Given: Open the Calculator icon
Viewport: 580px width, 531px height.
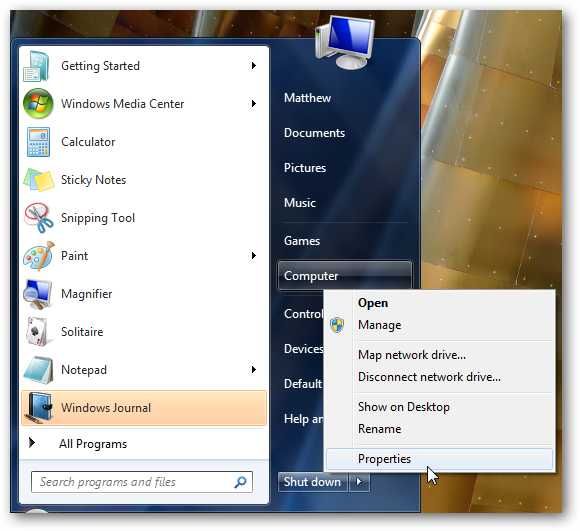Looking at the screenshot, I should click(x=38, y=142).
